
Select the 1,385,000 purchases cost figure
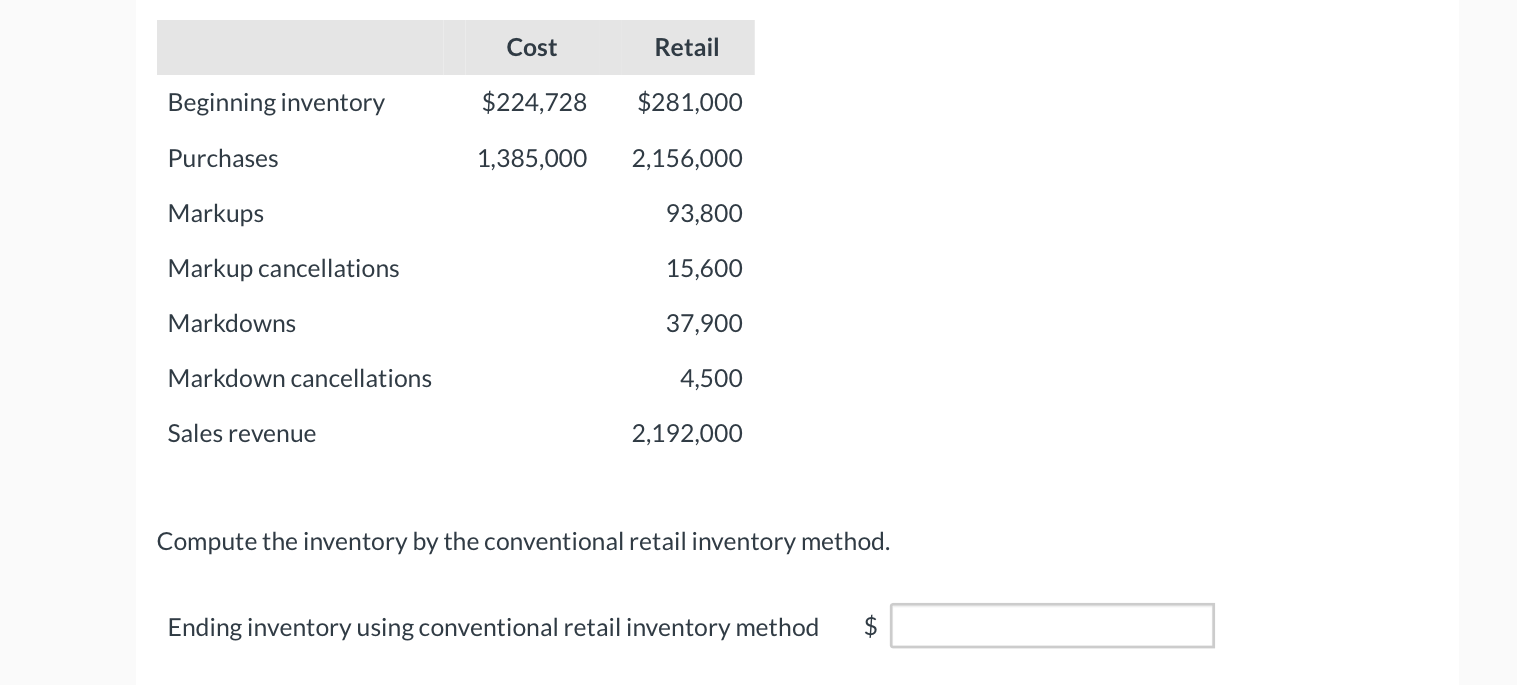point(531,158)
